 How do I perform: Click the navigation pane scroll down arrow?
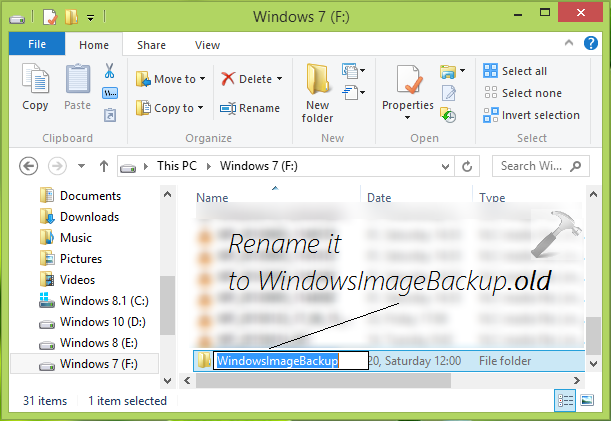(168, 380)
